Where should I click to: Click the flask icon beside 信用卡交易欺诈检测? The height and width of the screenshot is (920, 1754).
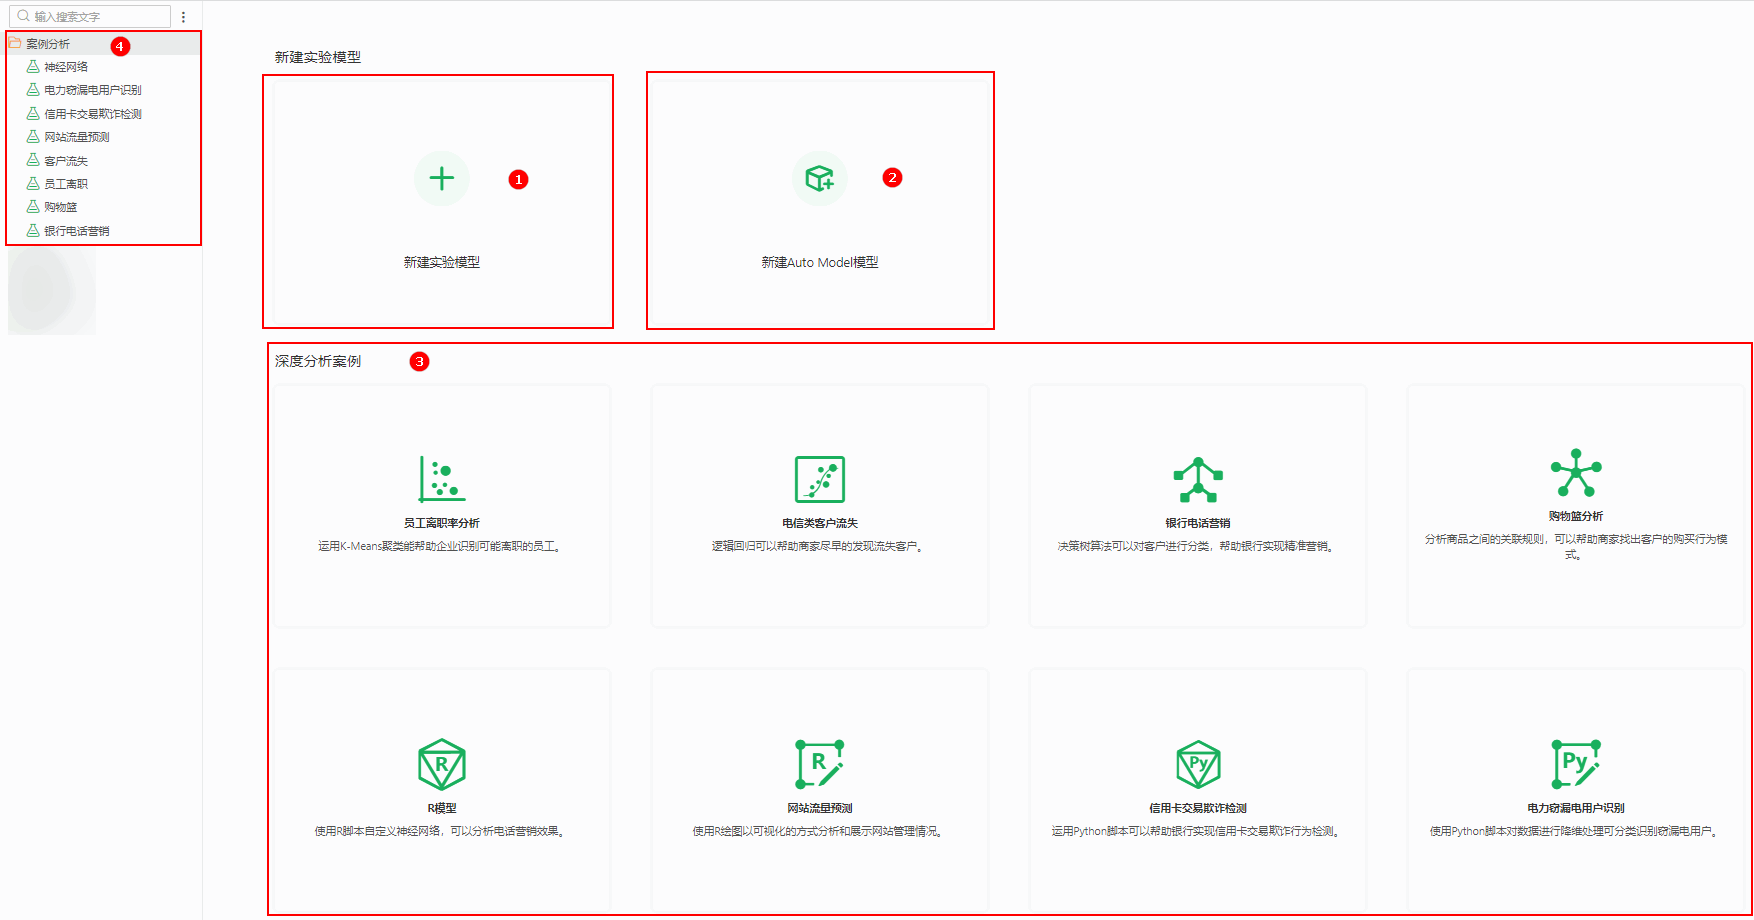coord(33,113)
